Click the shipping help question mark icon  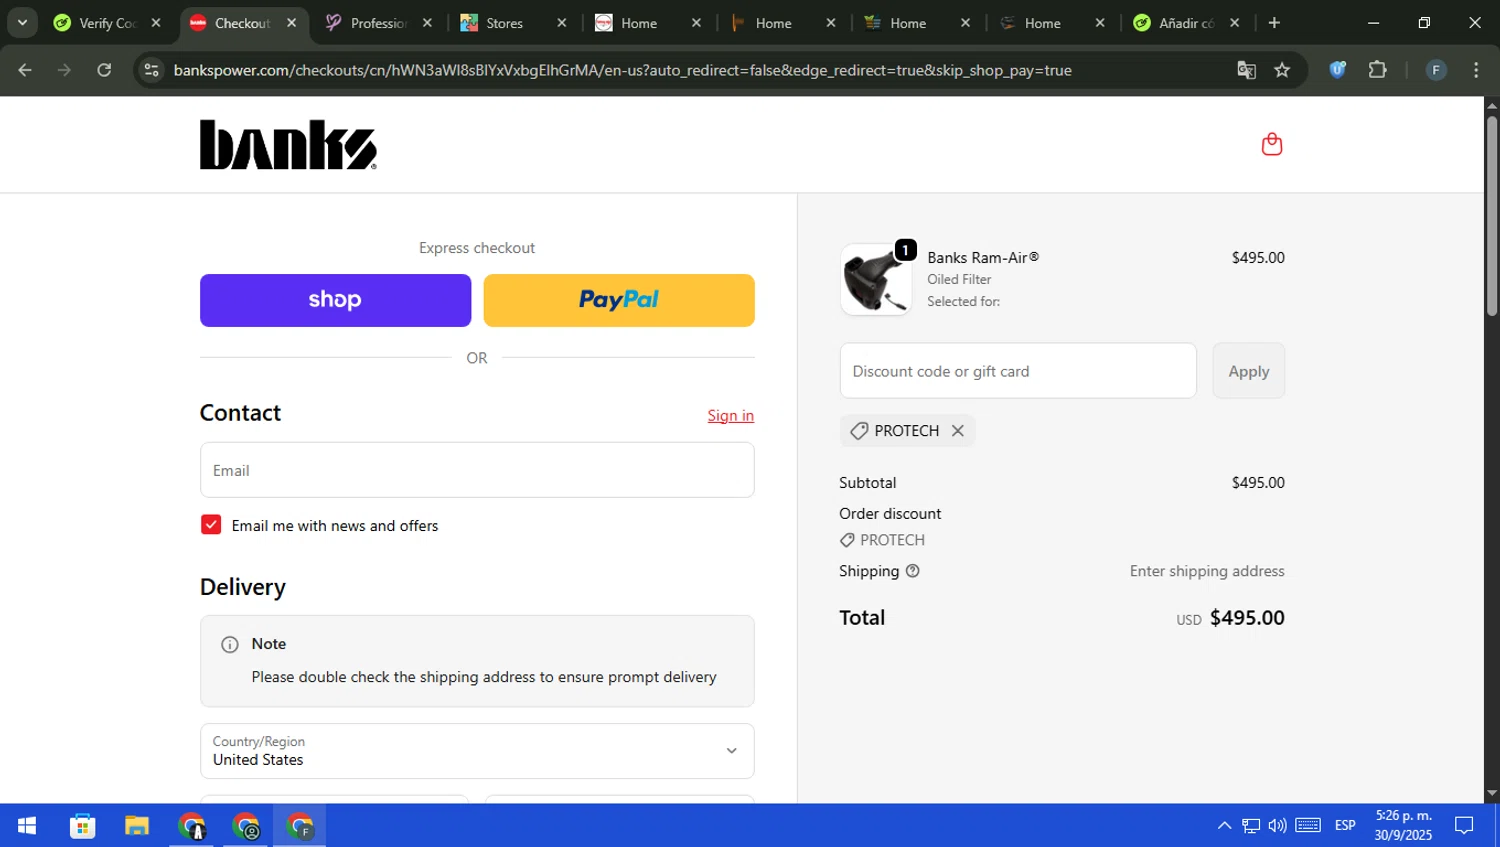pyautogui.click(x=912, y=571)
